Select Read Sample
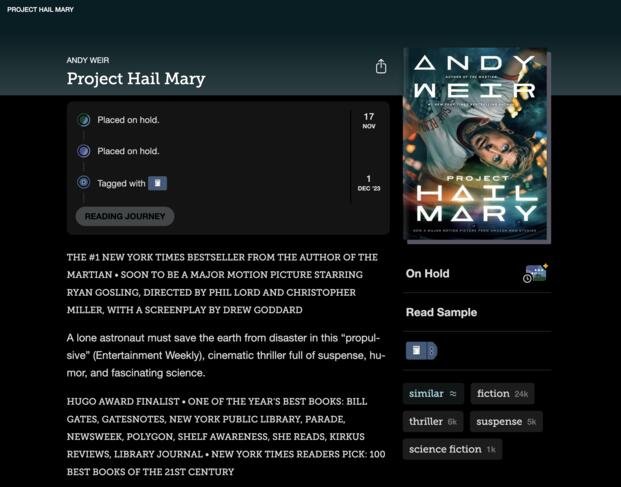This screenshot has width=621, height=487. click(x=441, y=312)
